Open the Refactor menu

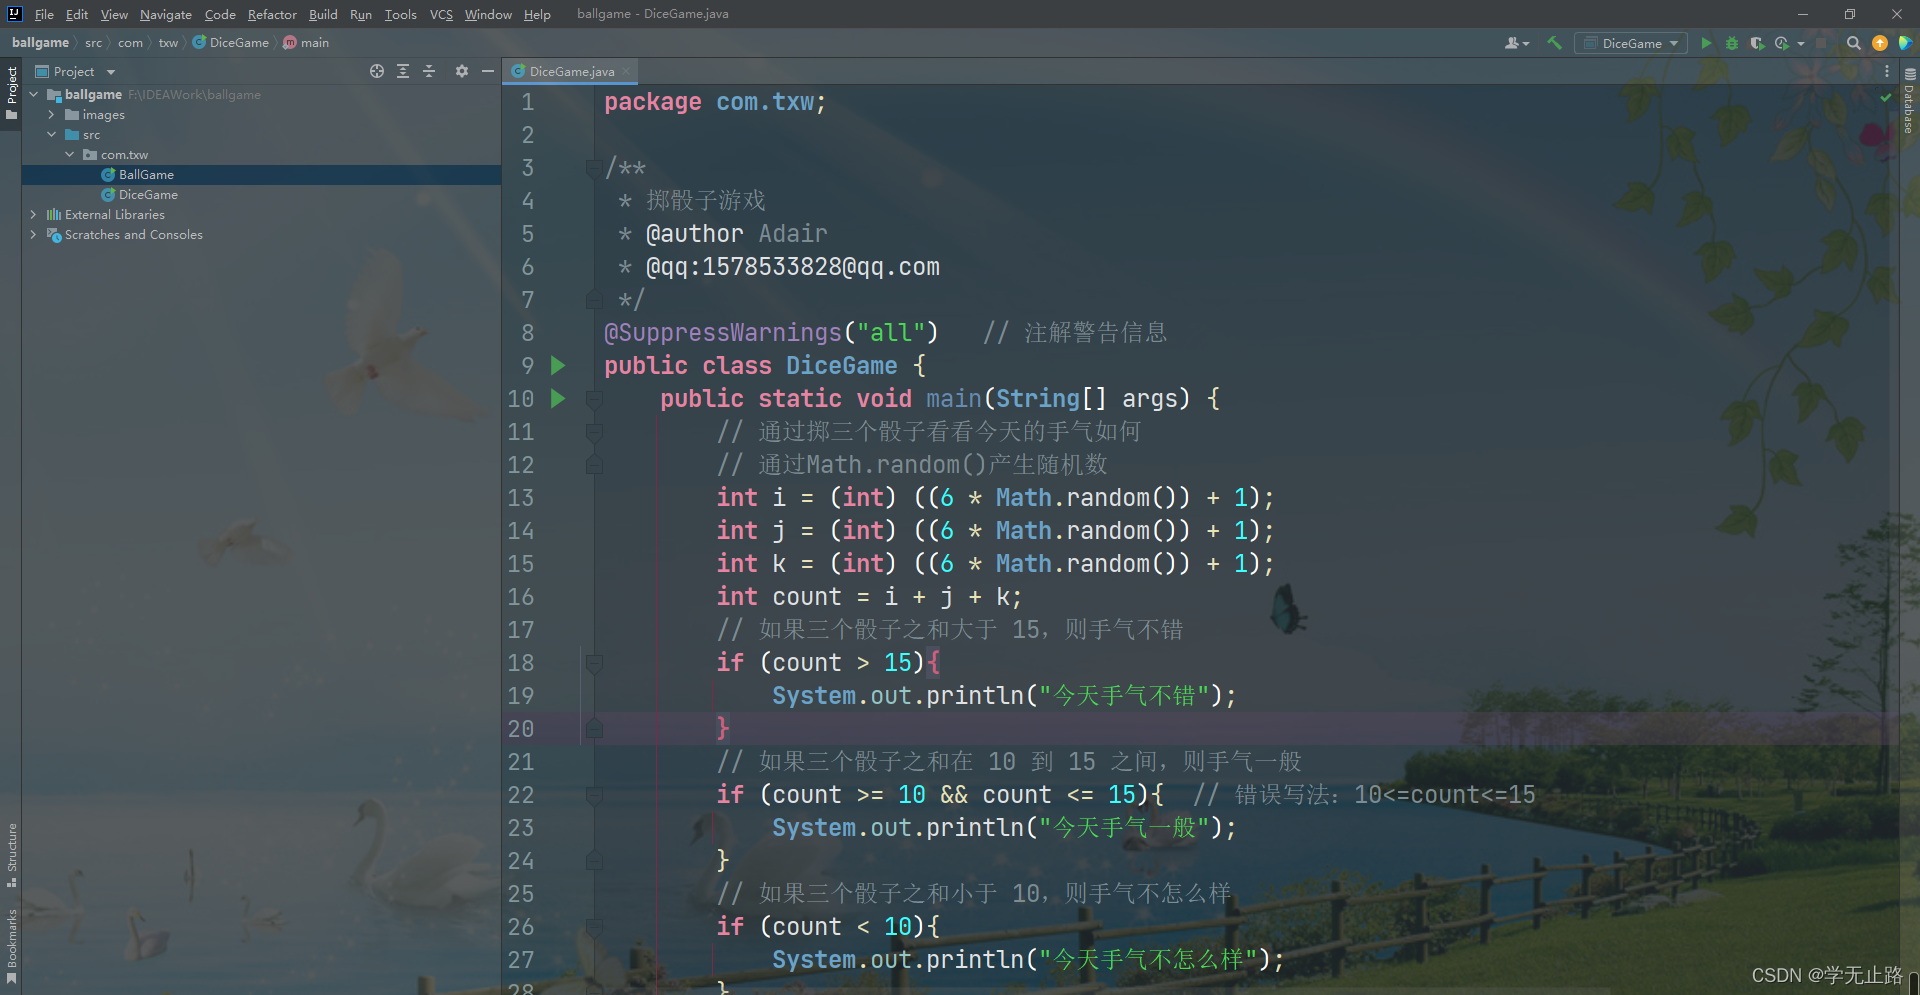point(272,14)
